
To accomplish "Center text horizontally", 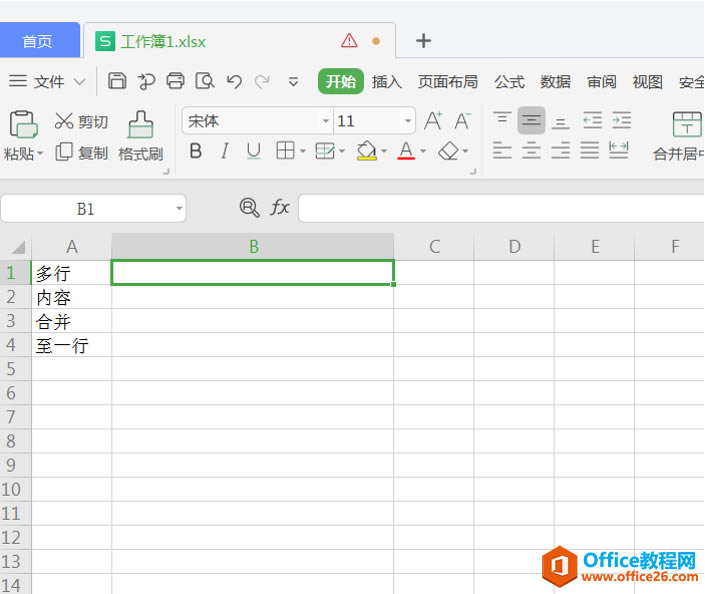I will [x=531, y=150].
